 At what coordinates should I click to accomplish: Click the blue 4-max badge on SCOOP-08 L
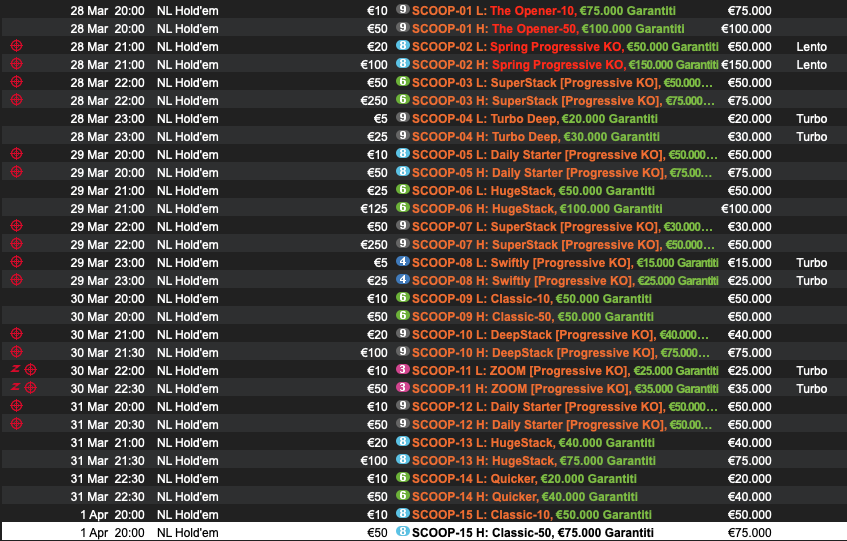tap(402, 261)
